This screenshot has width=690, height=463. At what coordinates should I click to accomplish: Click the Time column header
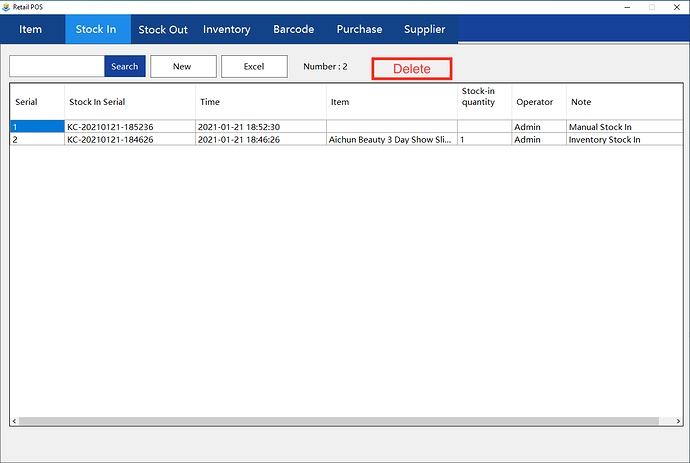coord(261,102)
